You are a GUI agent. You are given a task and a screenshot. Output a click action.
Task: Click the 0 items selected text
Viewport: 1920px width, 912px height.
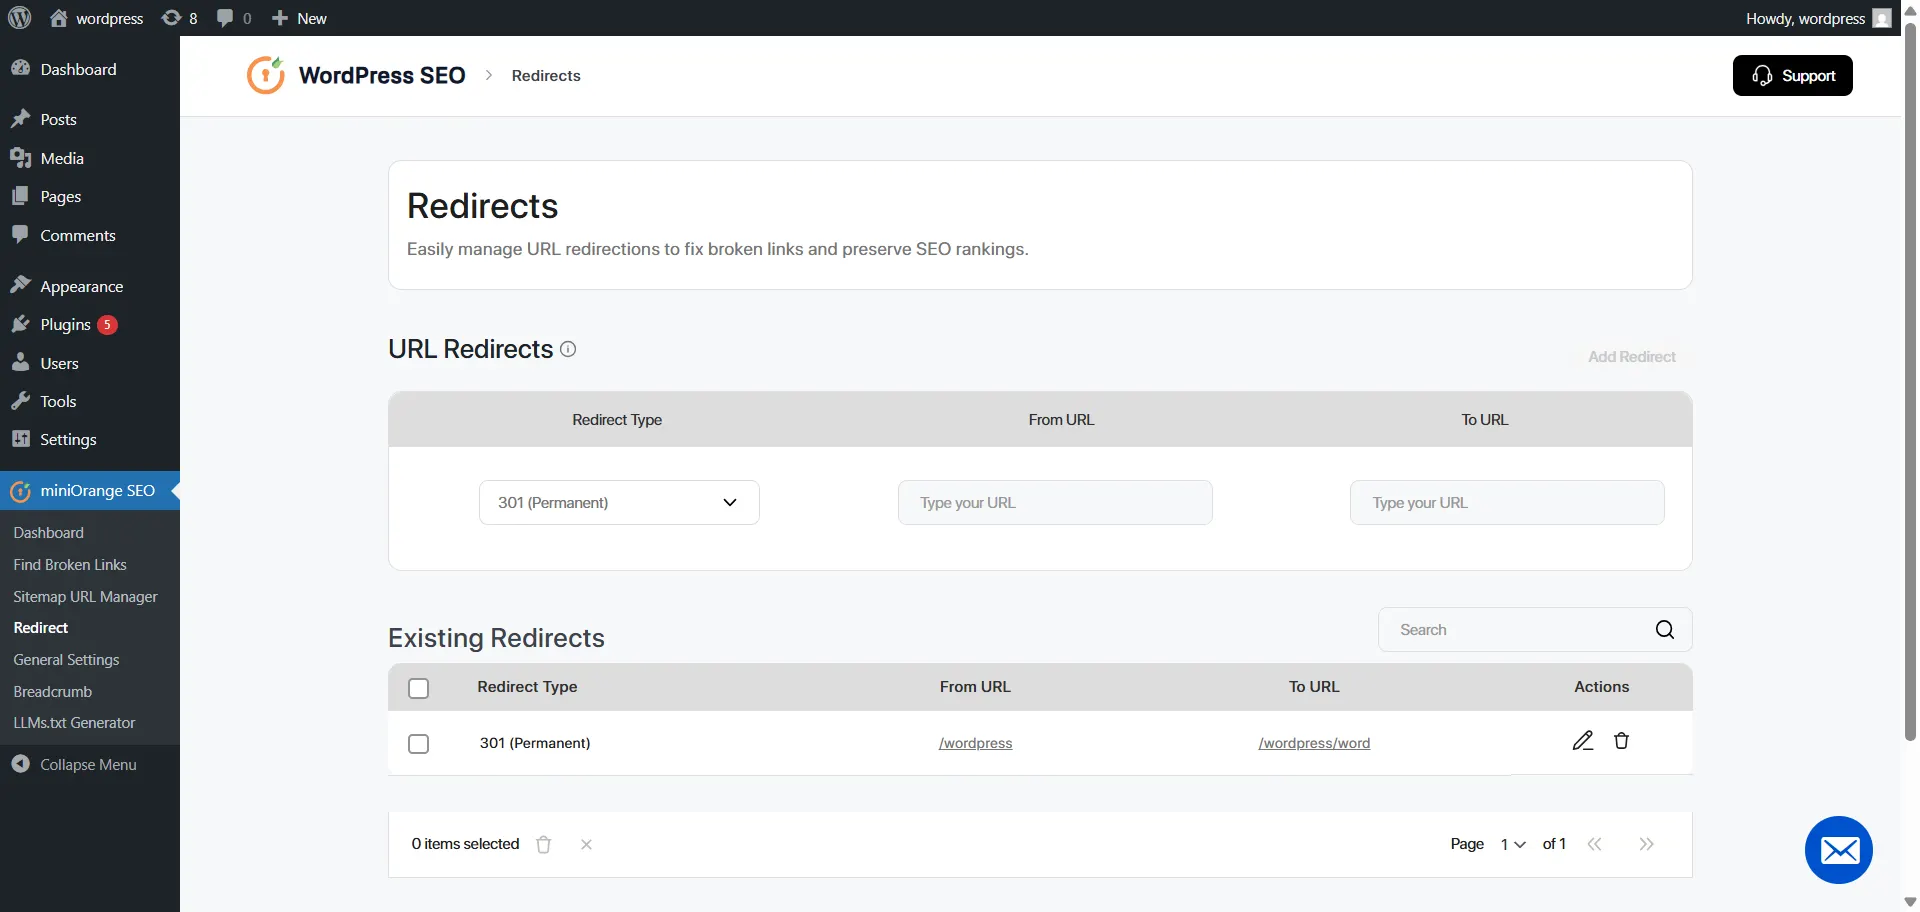tap(466, 844)
